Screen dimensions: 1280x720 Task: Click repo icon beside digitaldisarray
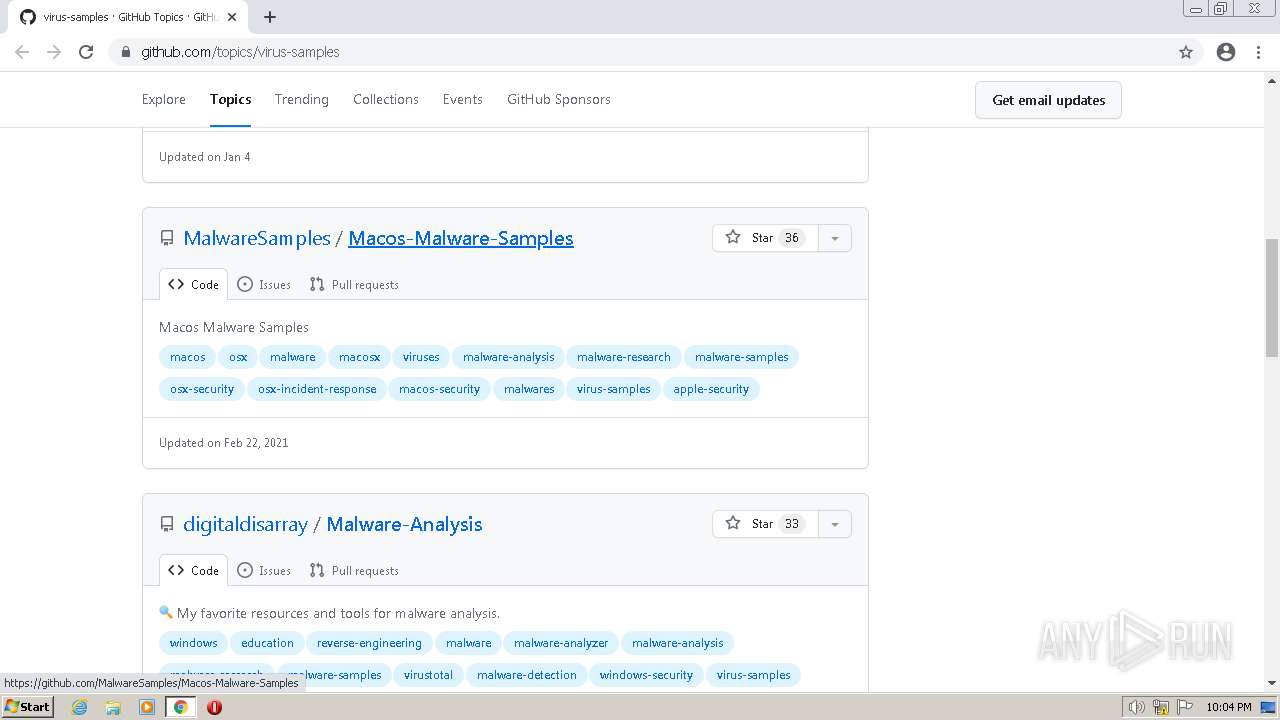[167, 524]
